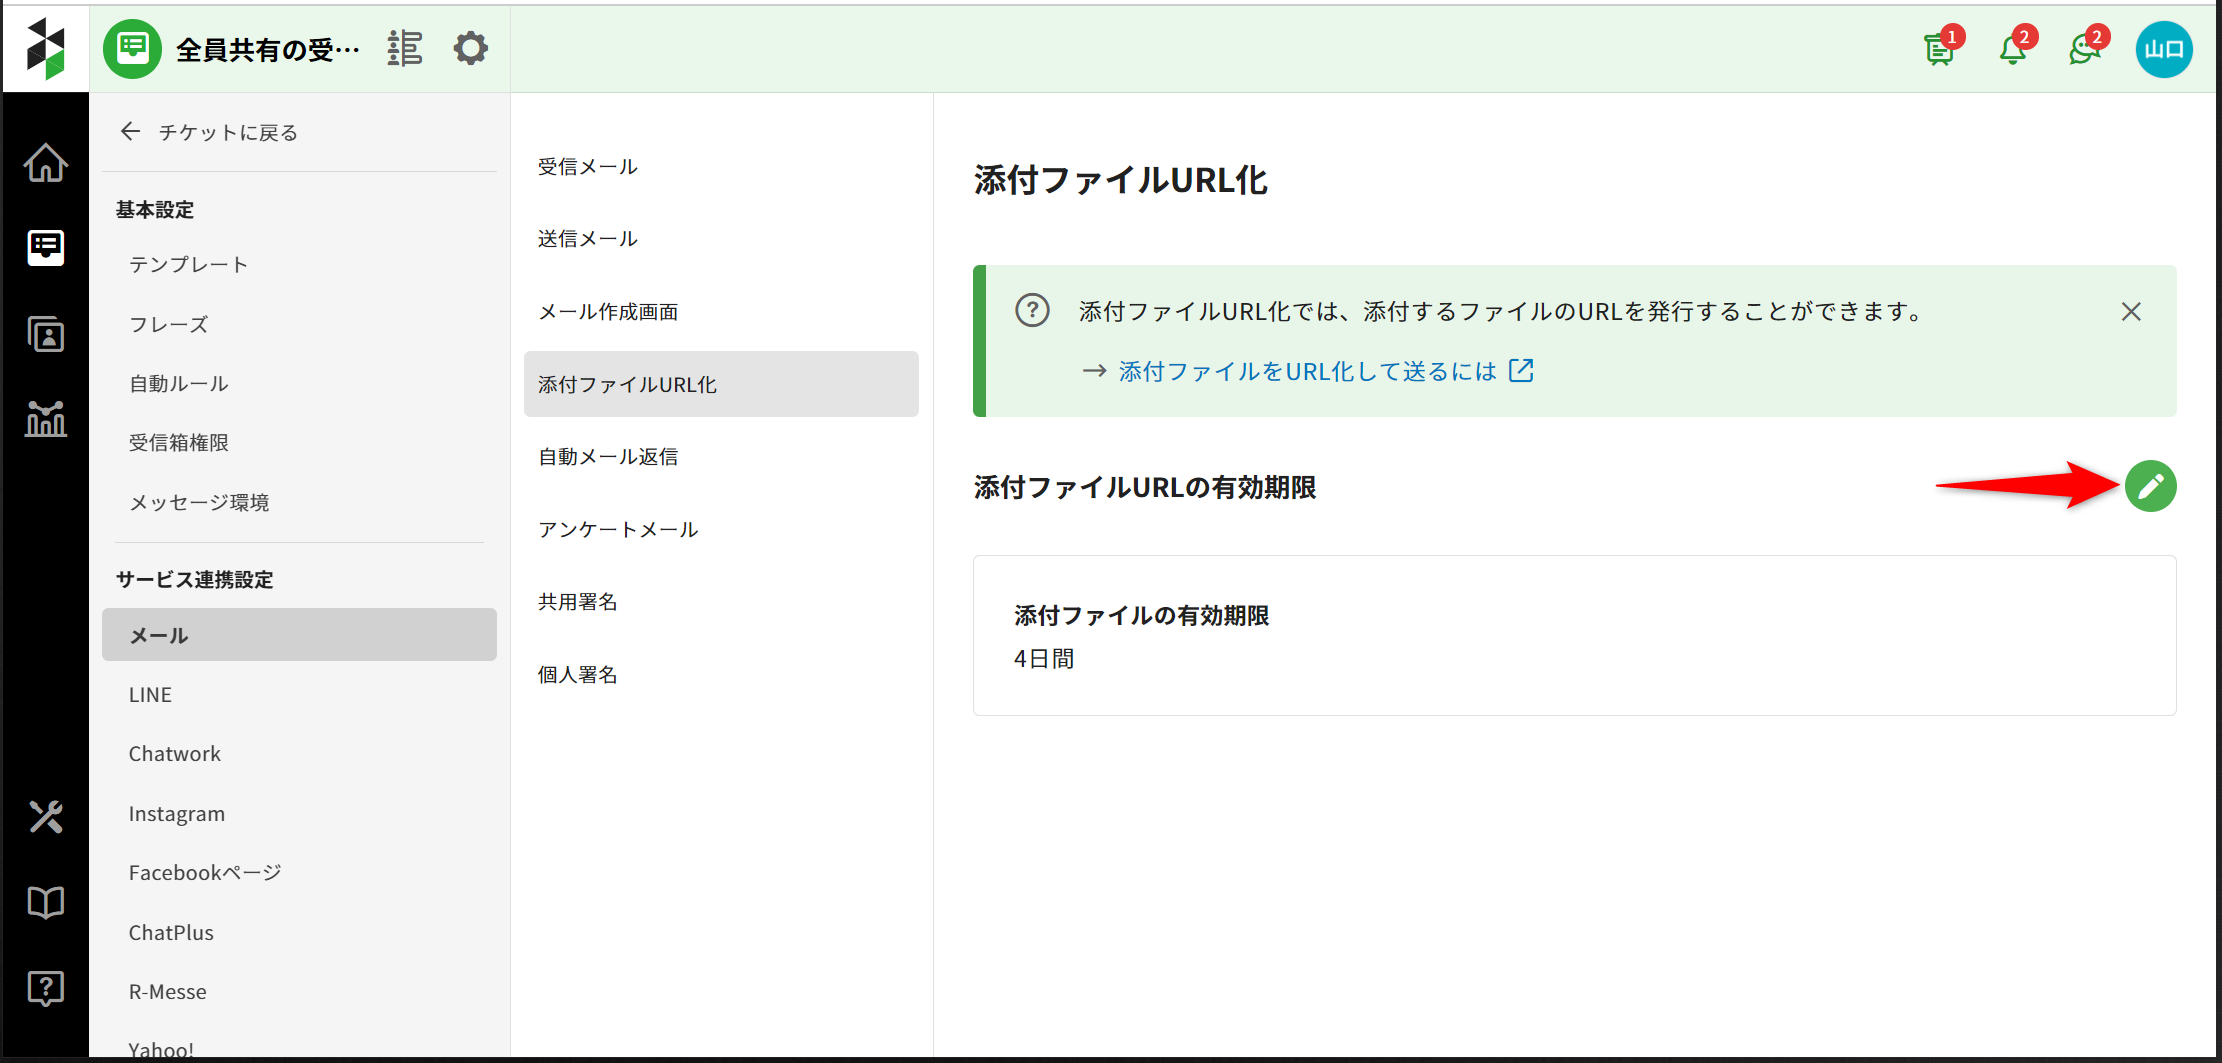Screen dimensions: 2222x1063
Task: Click the tools wrench icon in sidebar
Action: 46,817
